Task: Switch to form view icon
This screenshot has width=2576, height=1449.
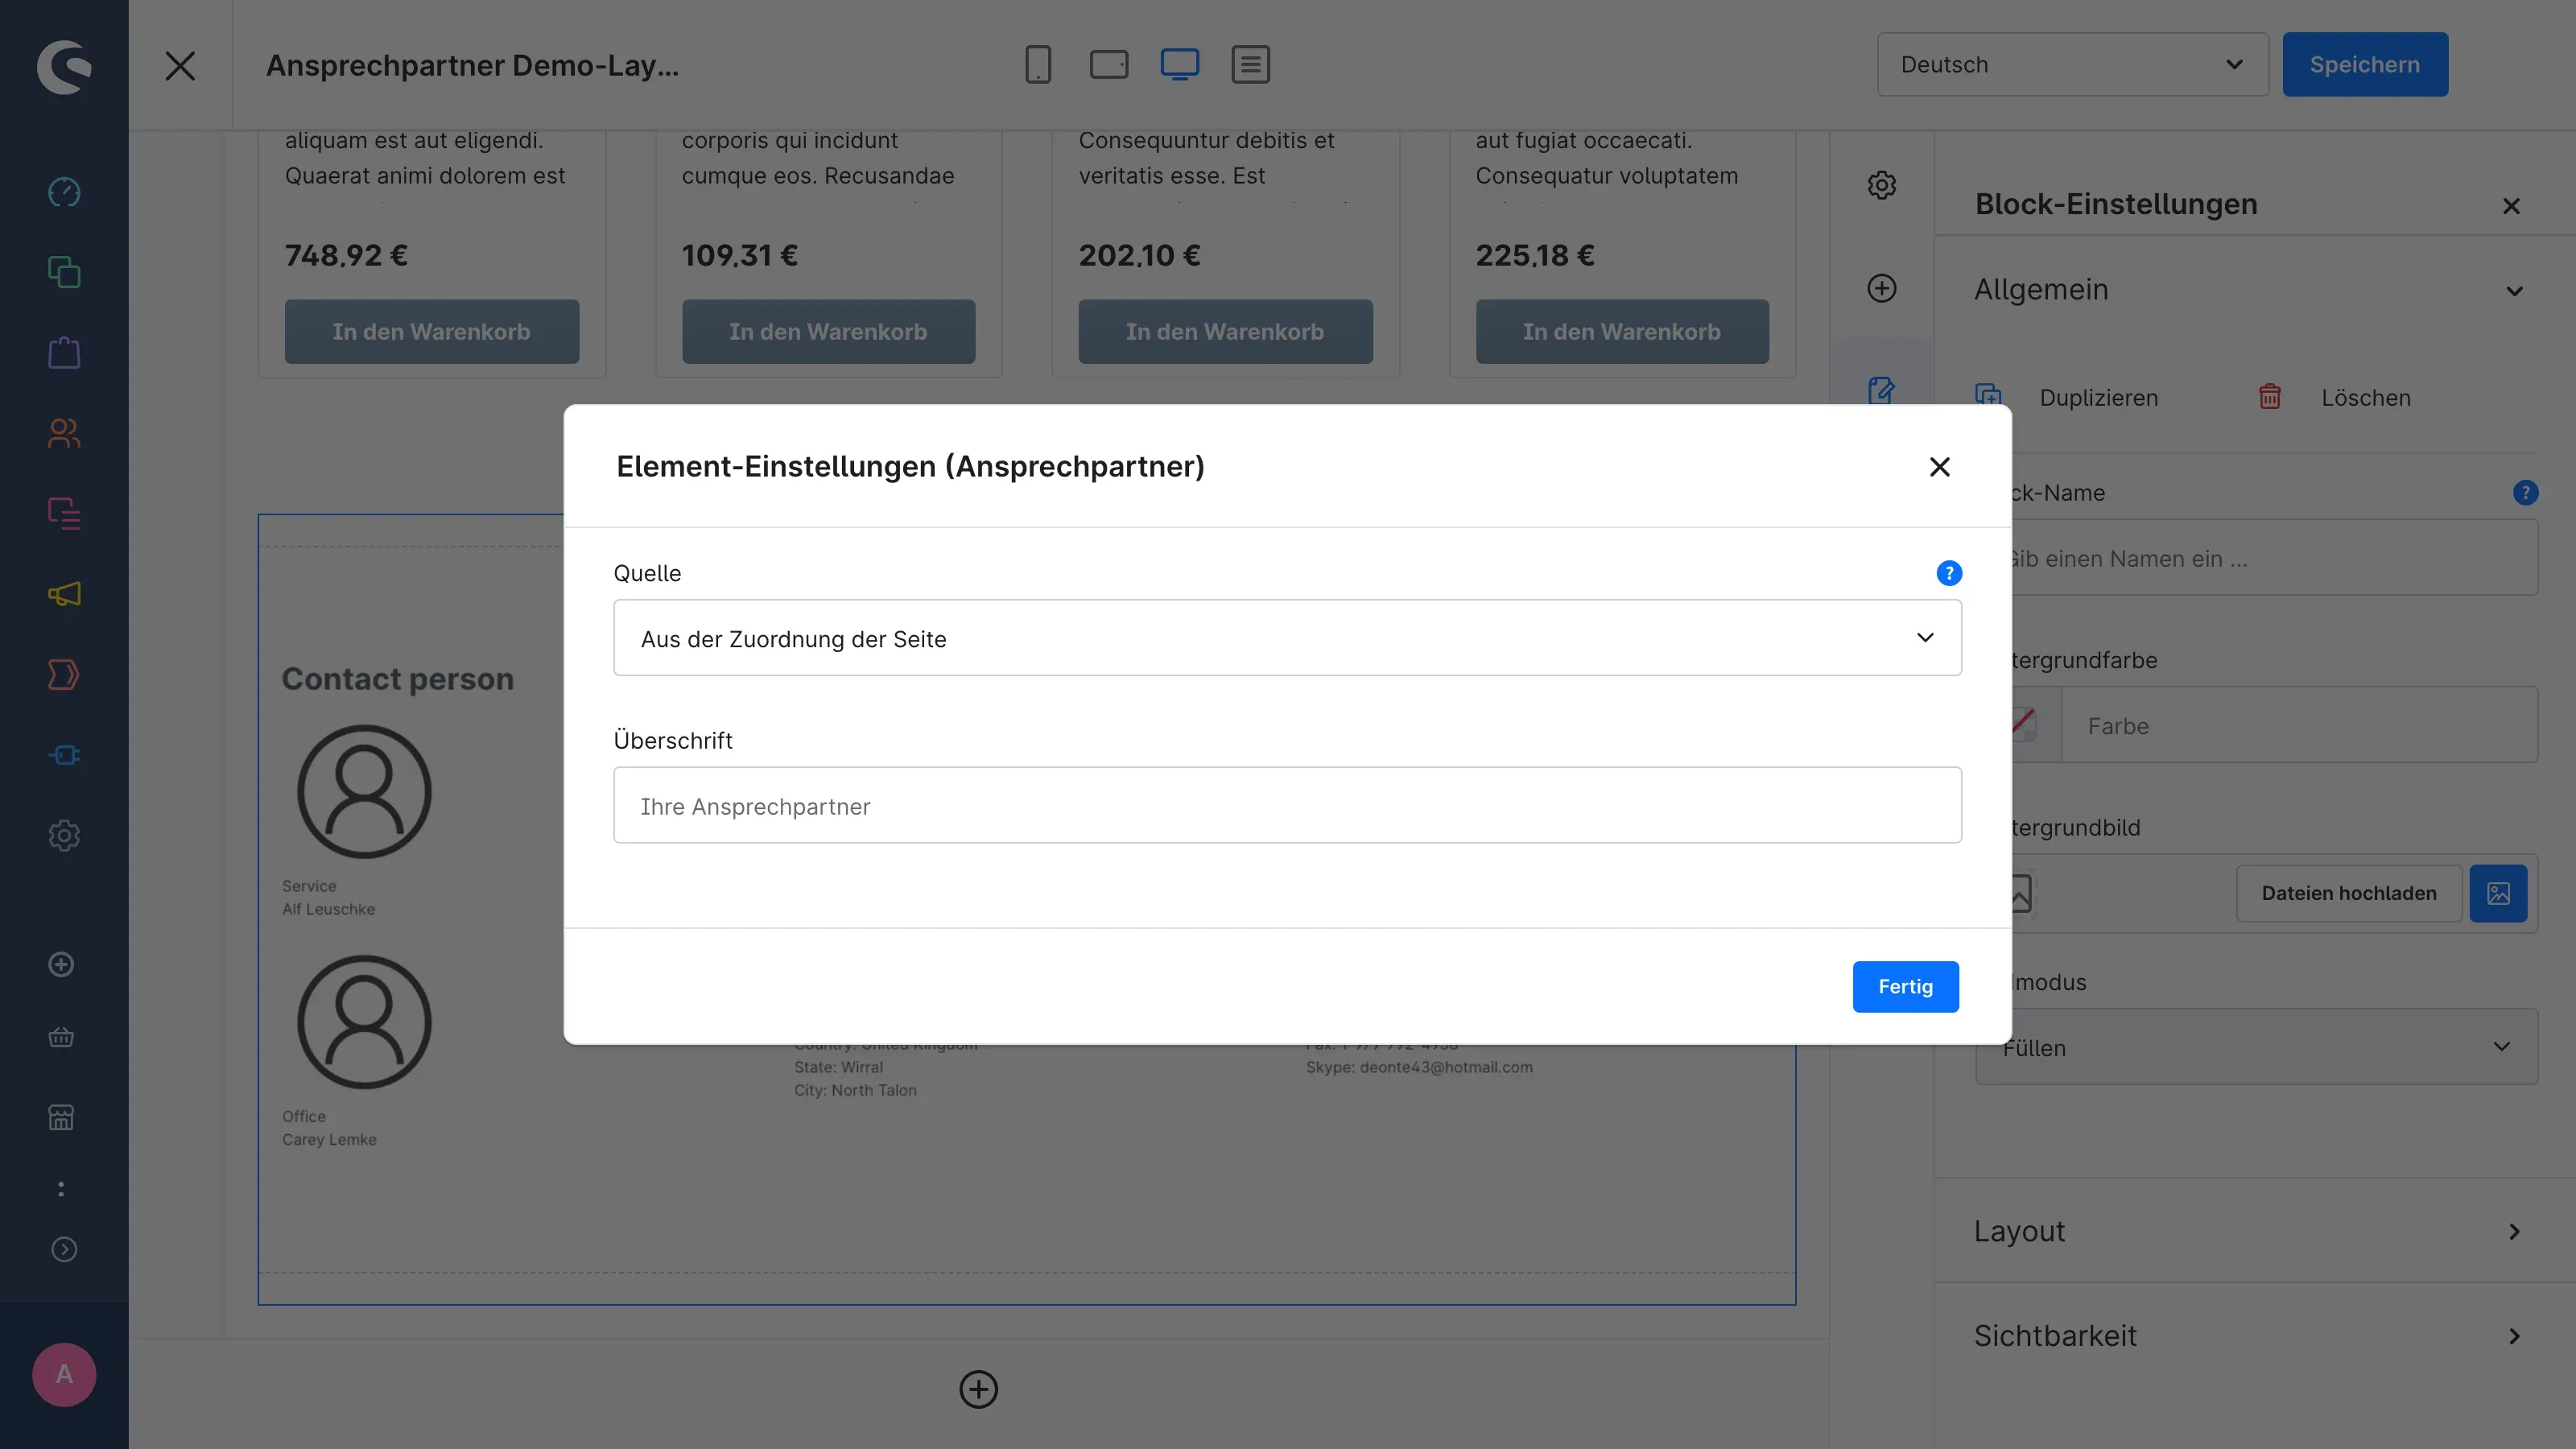Action: click(x=1250, y=65)
